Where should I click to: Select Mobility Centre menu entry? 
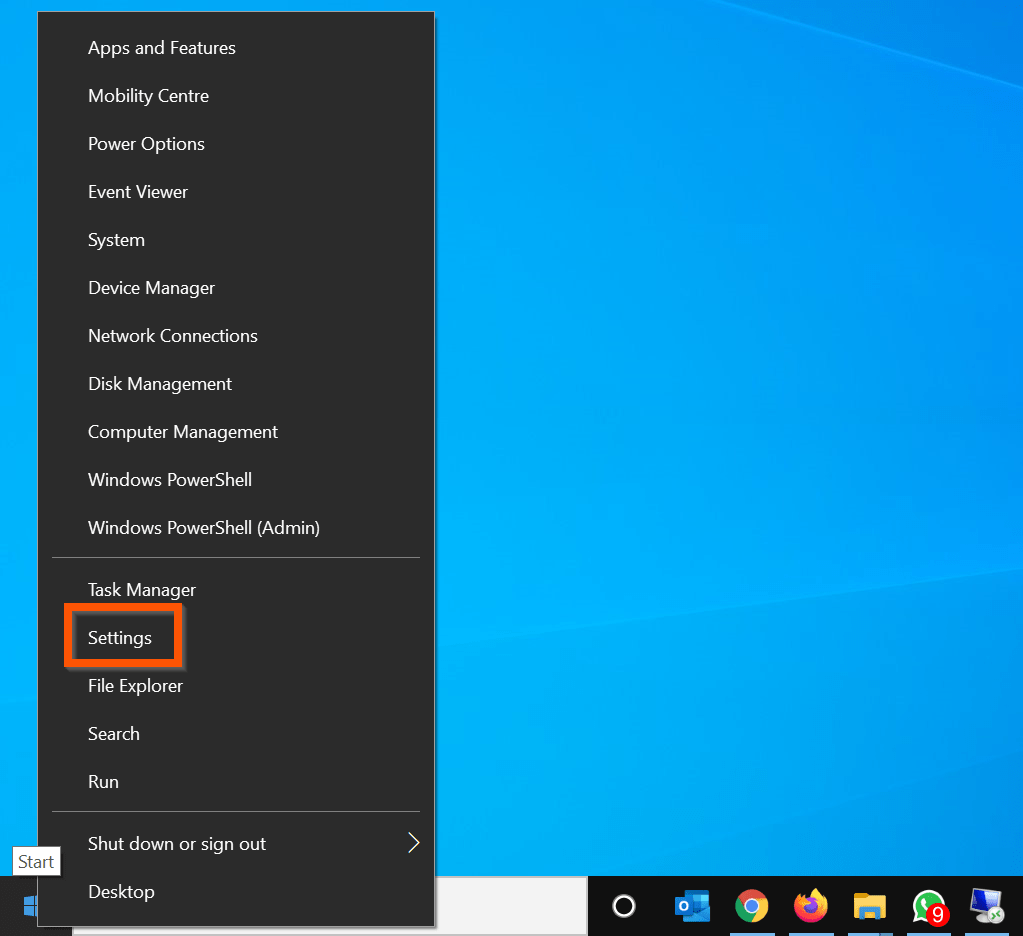[236, 96]
